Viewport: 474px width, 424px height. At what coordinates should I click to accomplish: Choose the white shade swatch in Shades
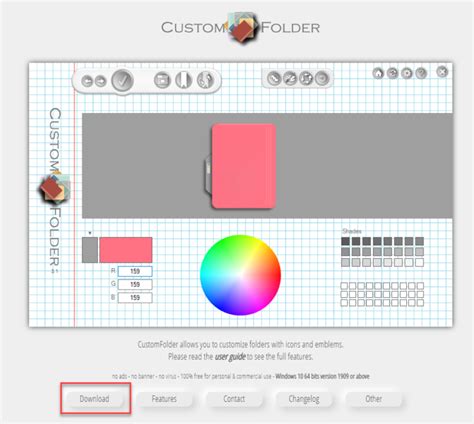420,262
